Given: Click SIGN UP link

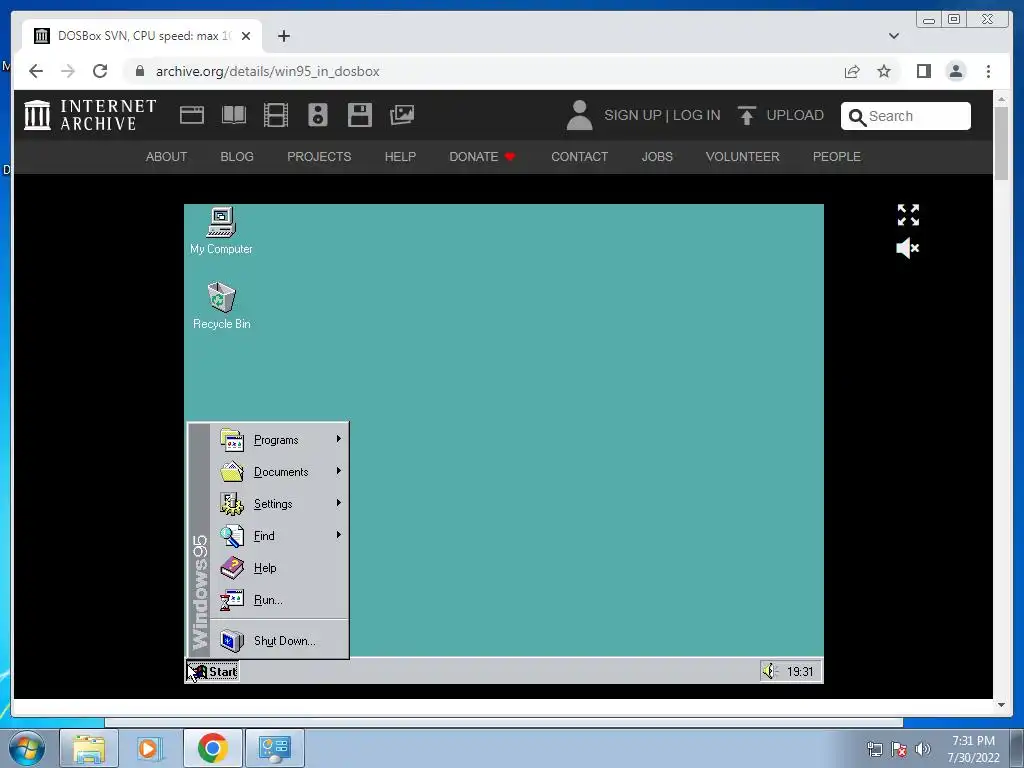Looking at the screenshot, I should (x=633, y=116).
